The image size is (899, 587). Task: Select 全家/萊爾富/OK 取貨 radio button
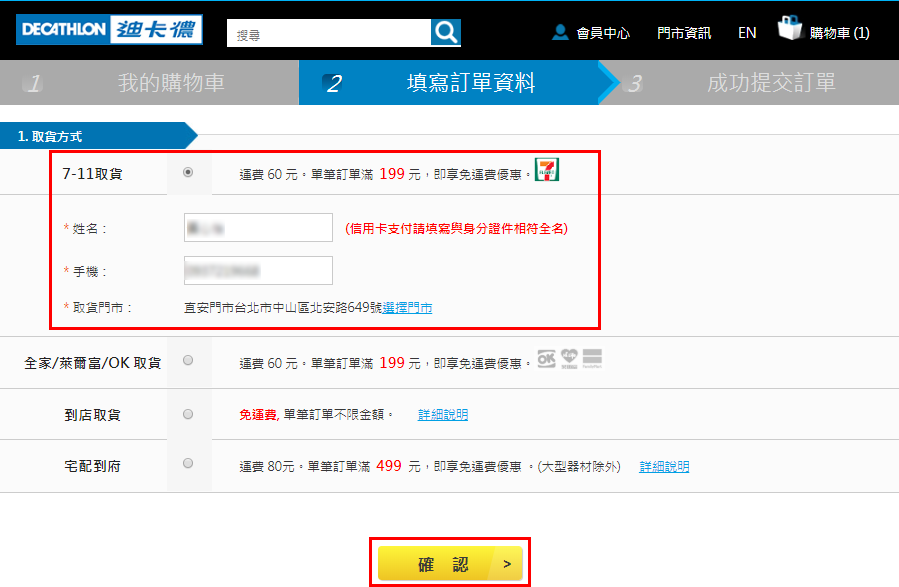pos(188,361)
